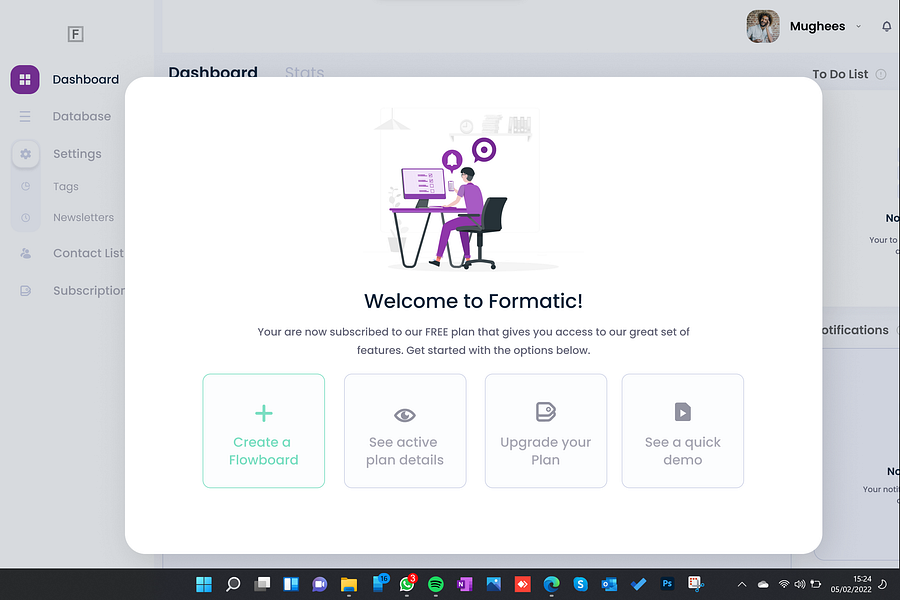This screenshot has width=900, height=600.
Task: Open Outlook from the taskbar
Action: pos(609,584)
